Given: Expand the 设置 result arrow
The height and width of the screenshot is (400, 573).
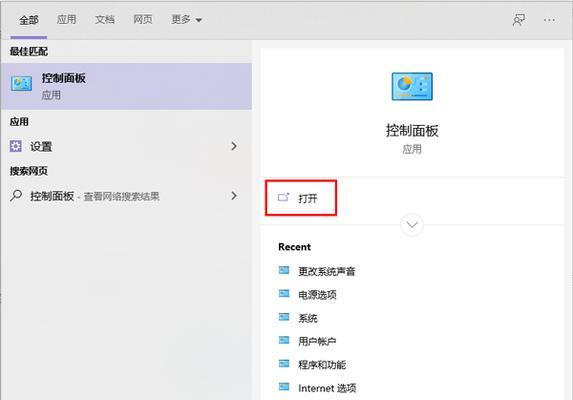Looking at the screenshot, I should point(234,146).
